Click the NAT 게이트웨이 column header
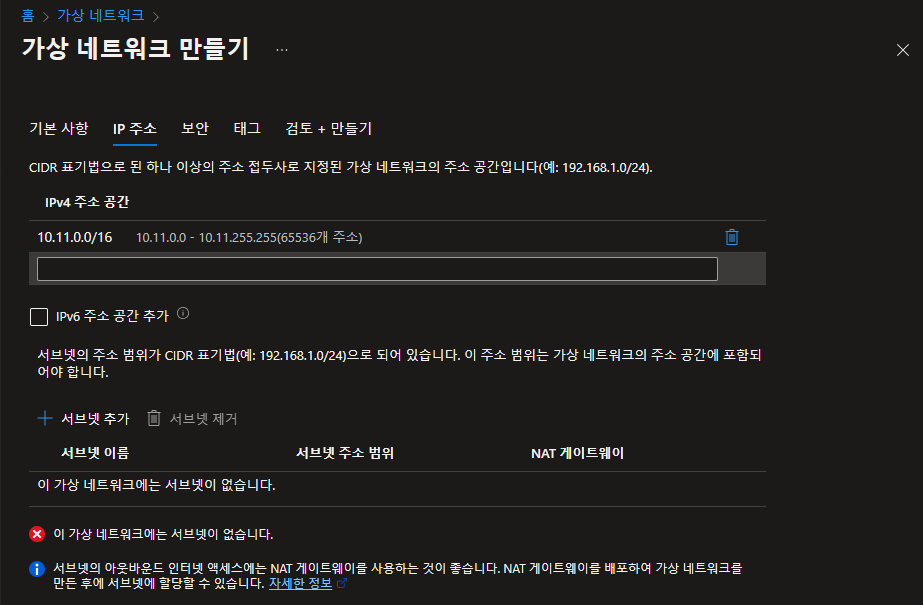923x605 pixels. click(577, 453)
